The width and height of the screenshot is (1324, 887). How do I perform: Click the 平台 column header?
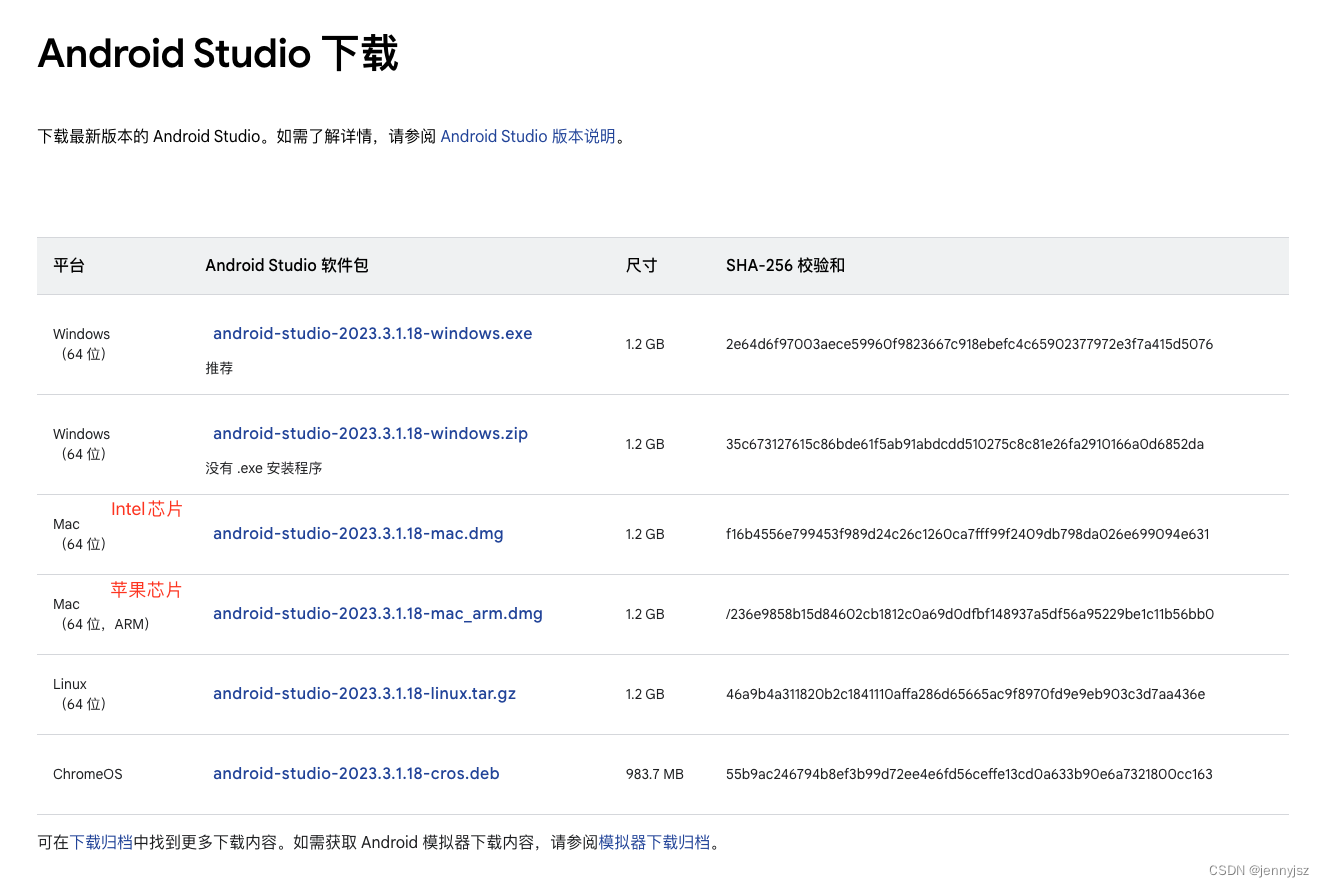[x=69, y=265]
